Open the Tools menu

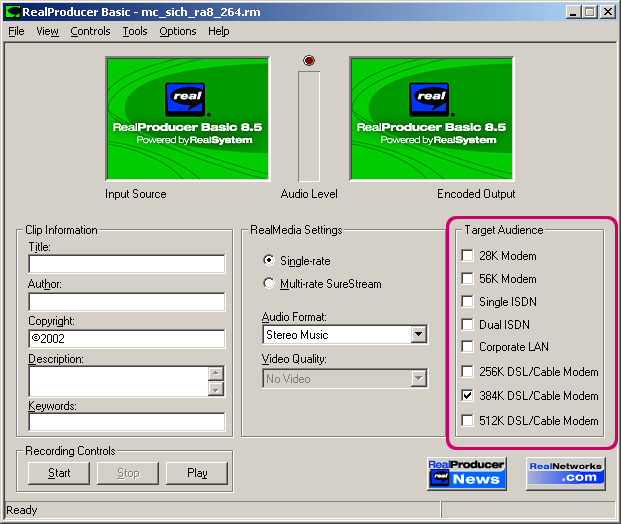(135, 31)
